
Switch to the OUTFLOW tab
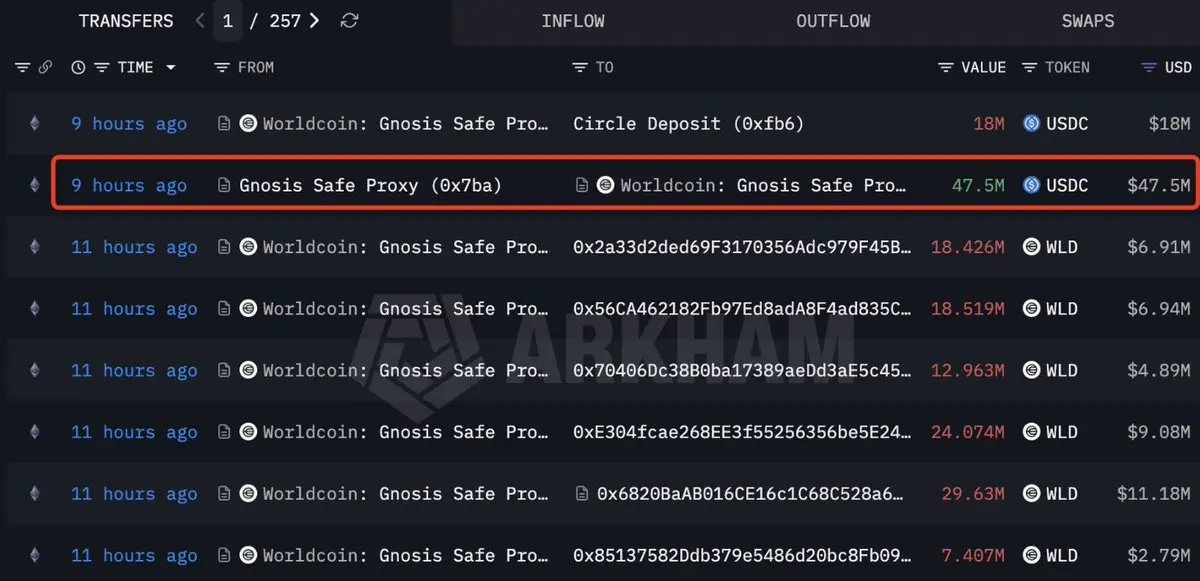pyautogui.click(x=833, y=22)
